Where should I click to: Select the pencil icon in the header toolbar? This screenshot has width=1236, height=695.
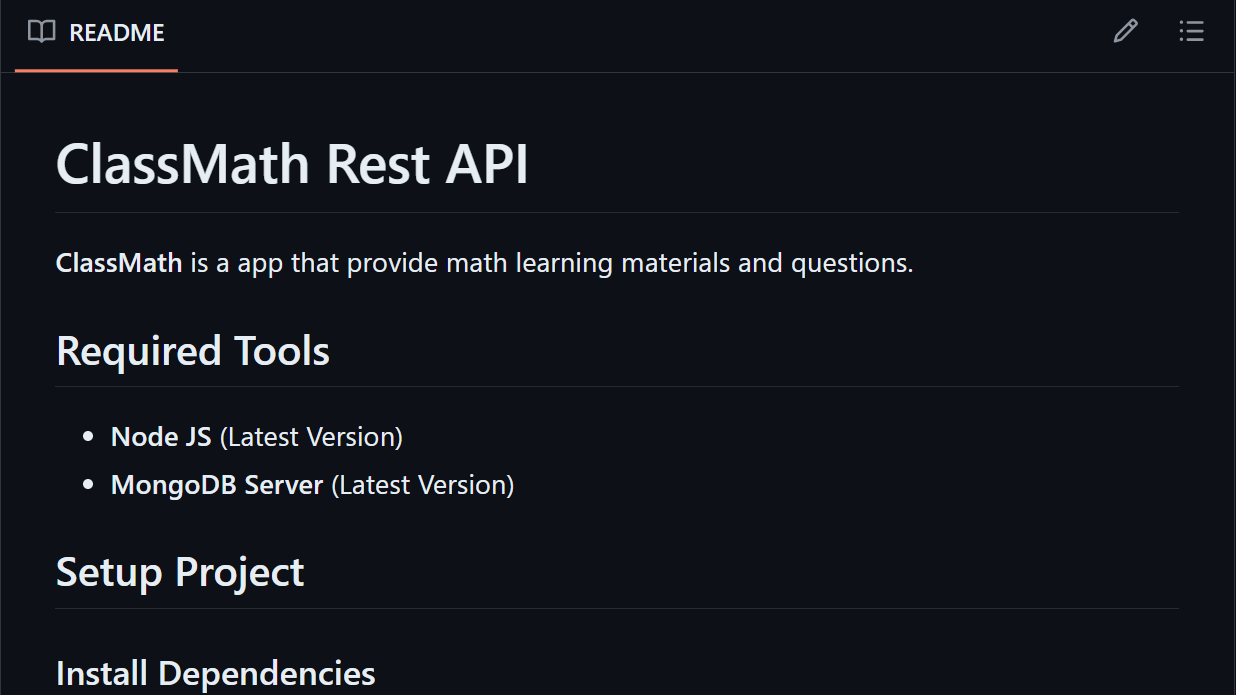coord(1125,31)
